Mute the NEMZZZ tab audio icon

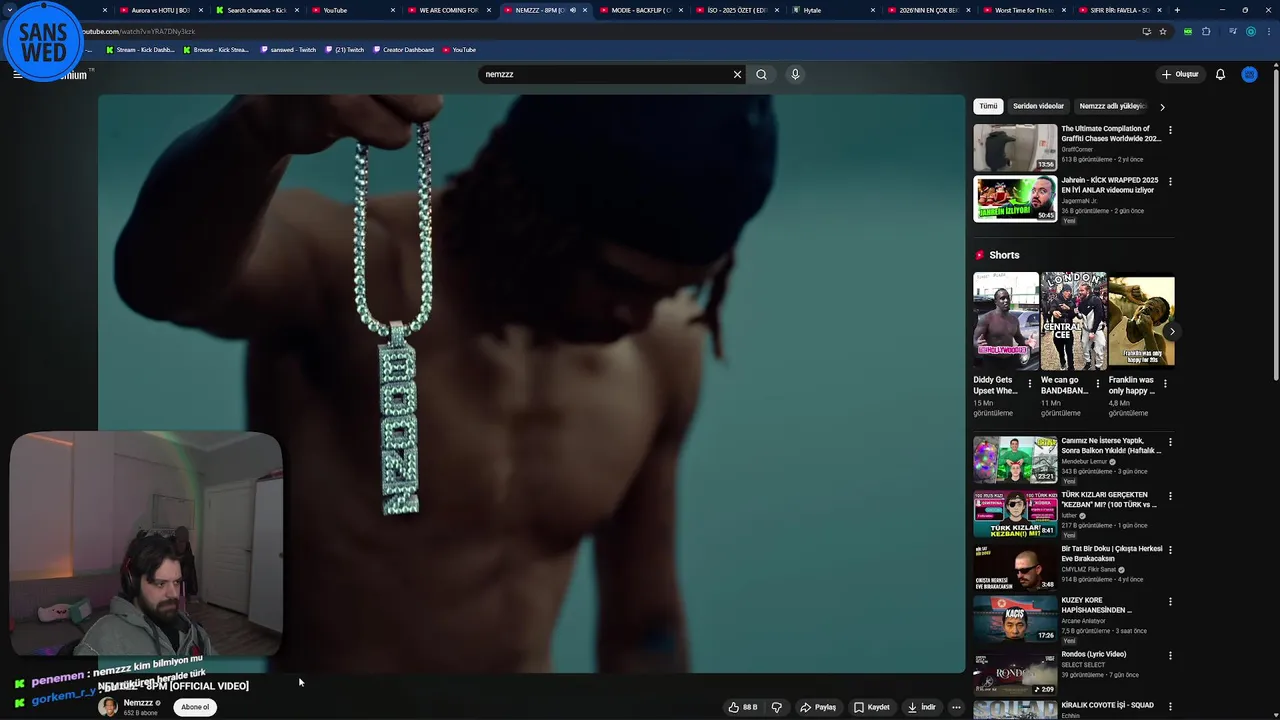pos(573,10)
